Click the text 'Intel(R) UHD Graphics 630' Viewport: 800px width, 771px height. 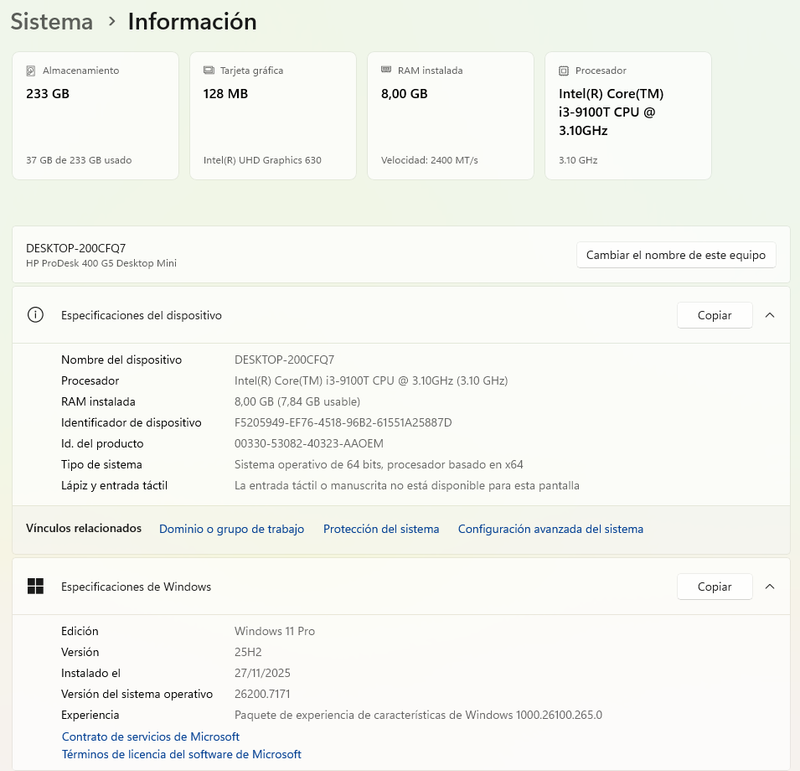pyautogui.click(x=262, y=160)
